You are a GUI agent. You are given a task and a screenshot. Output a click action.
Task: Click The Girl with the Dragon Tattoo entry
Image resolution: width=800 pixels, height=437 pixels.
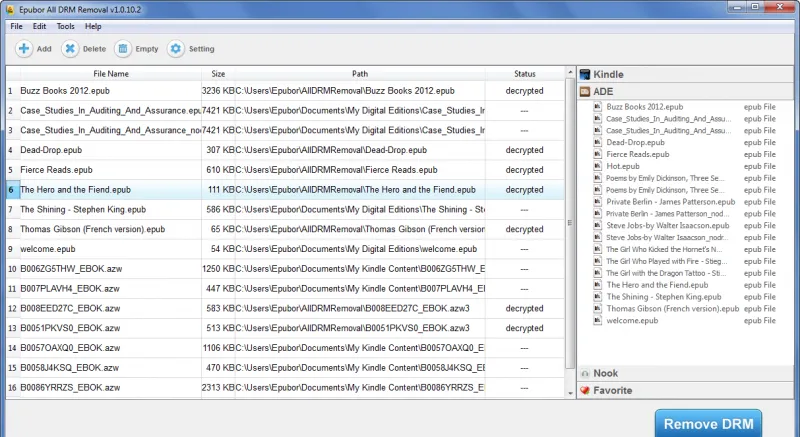tap(684, 273)
